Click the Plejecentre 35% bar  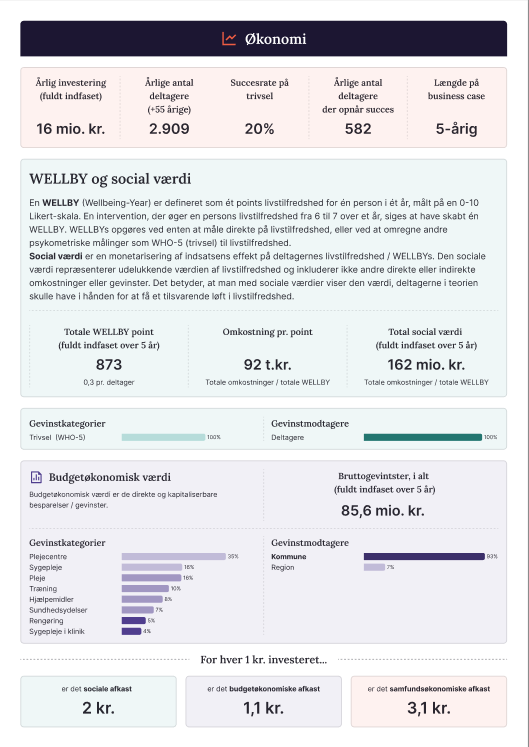(x=173, y=556)
